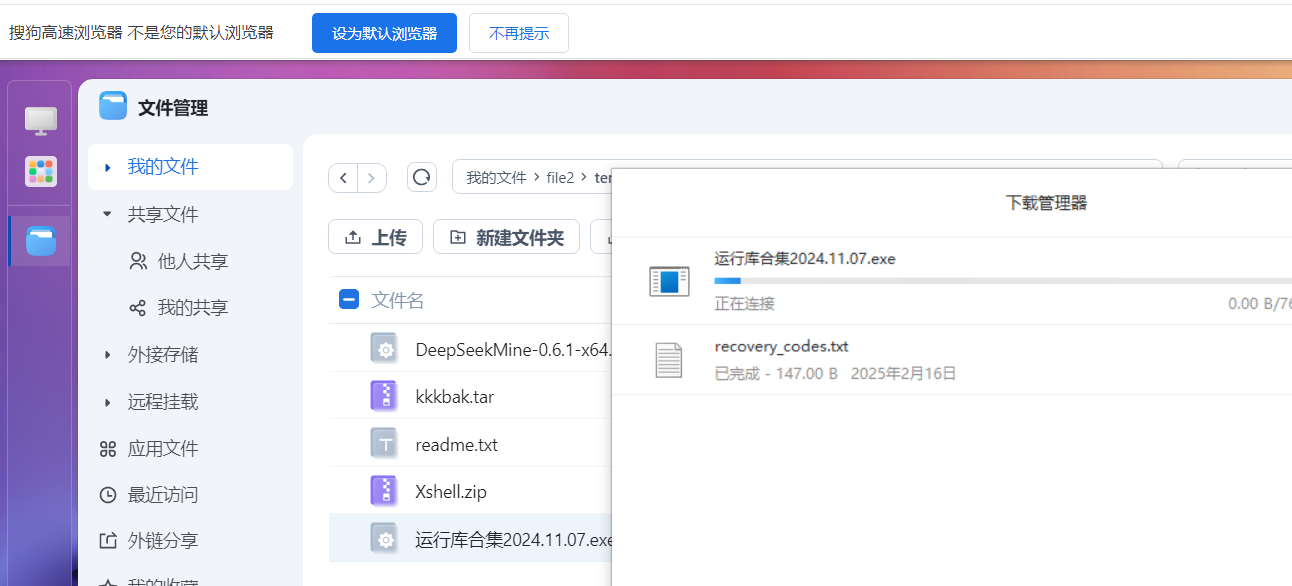This screenshot has width=1292, height=586.
Task: Select the Xshell.zip file name
Action: coord(451,491)
